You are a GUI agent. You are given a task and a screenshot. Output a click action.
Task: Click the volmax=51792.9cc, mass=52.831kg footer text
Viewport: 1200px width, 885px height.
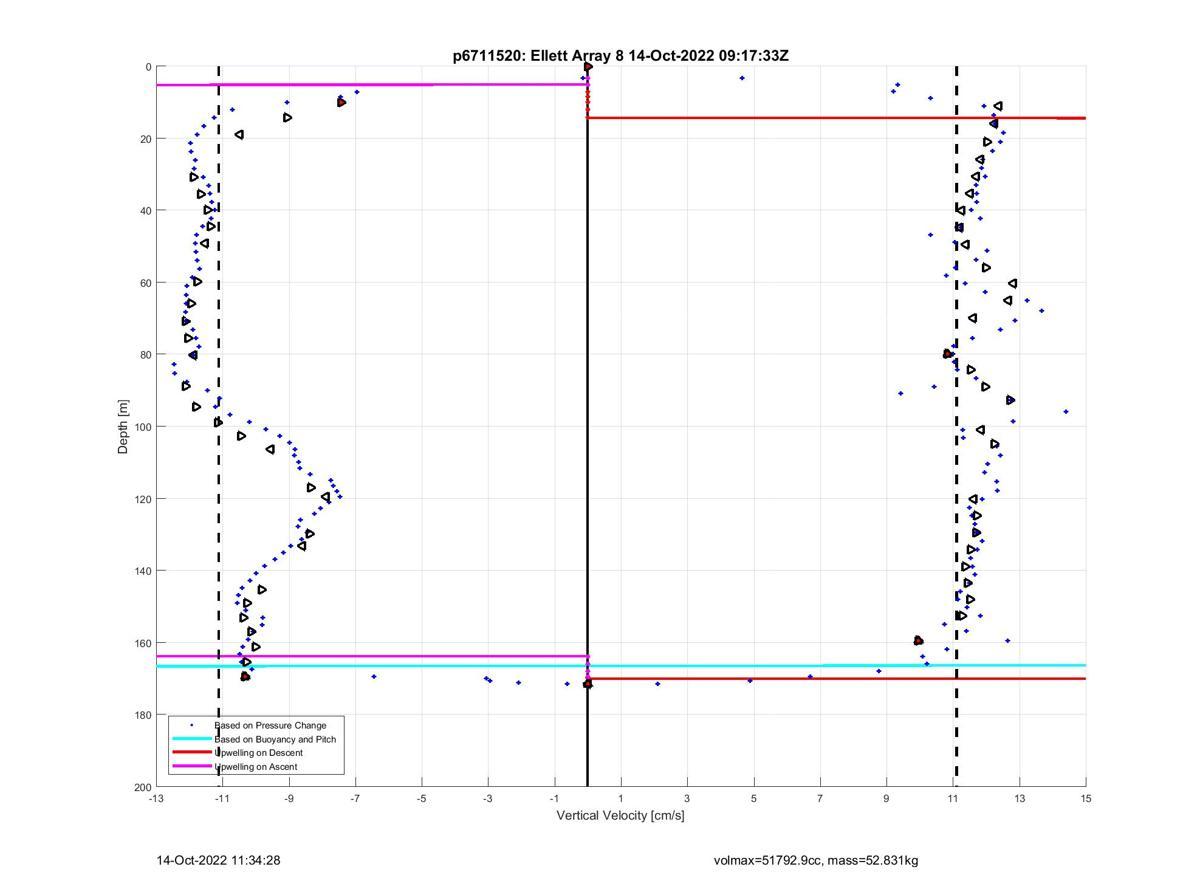pos(816,860)
